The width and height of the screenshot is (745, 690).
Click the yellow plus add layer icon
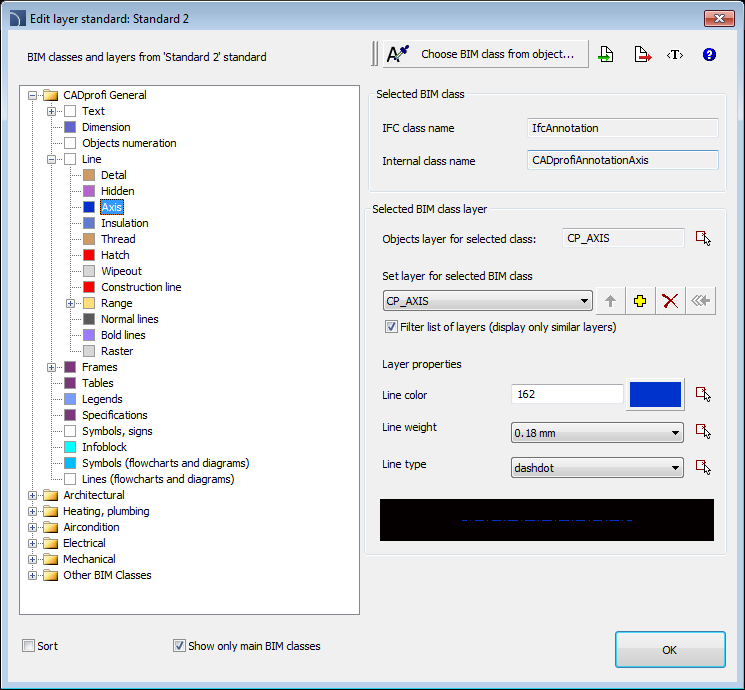(640, 301)
